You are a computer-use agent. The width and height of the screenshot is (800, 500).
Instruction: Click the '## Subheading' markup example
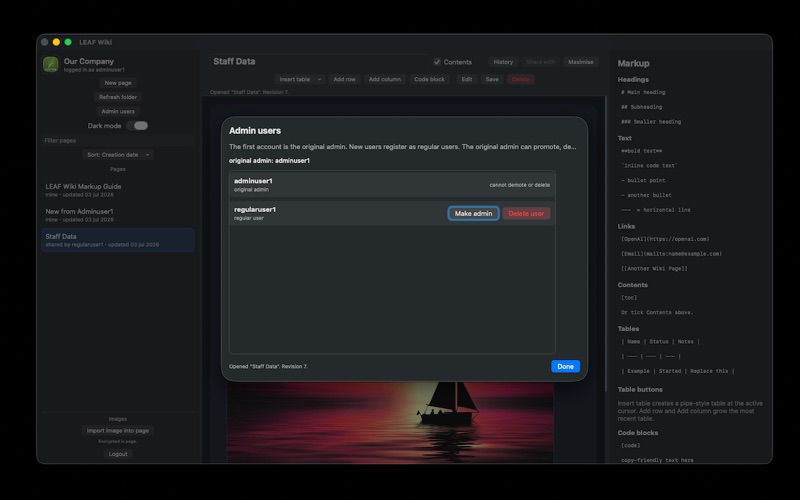(641, 107)
